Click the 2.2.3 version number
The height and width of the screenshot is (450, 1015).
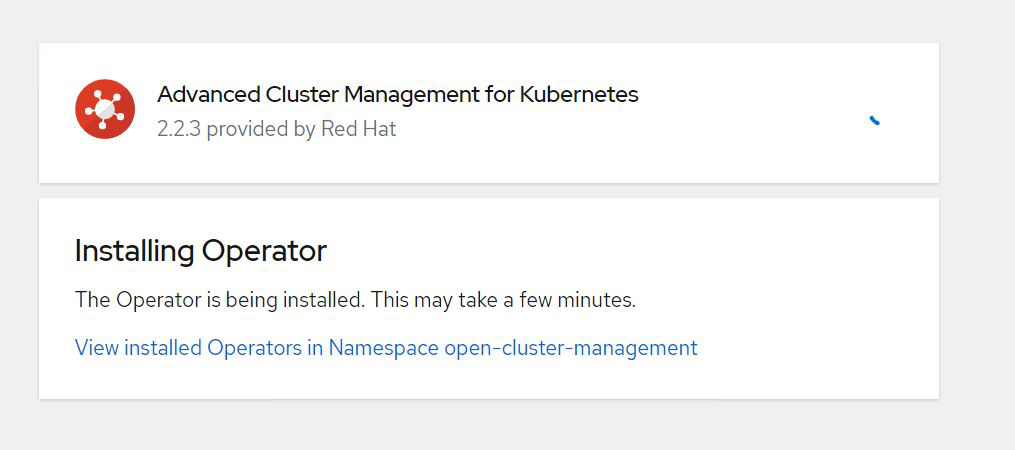178,129
